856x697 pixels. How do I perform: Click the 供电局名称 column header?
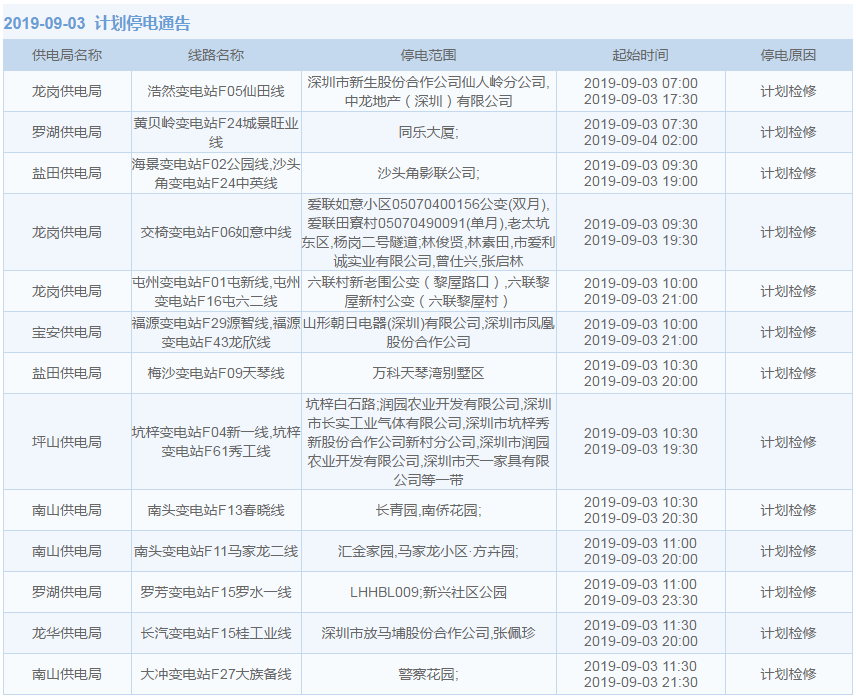67,55
